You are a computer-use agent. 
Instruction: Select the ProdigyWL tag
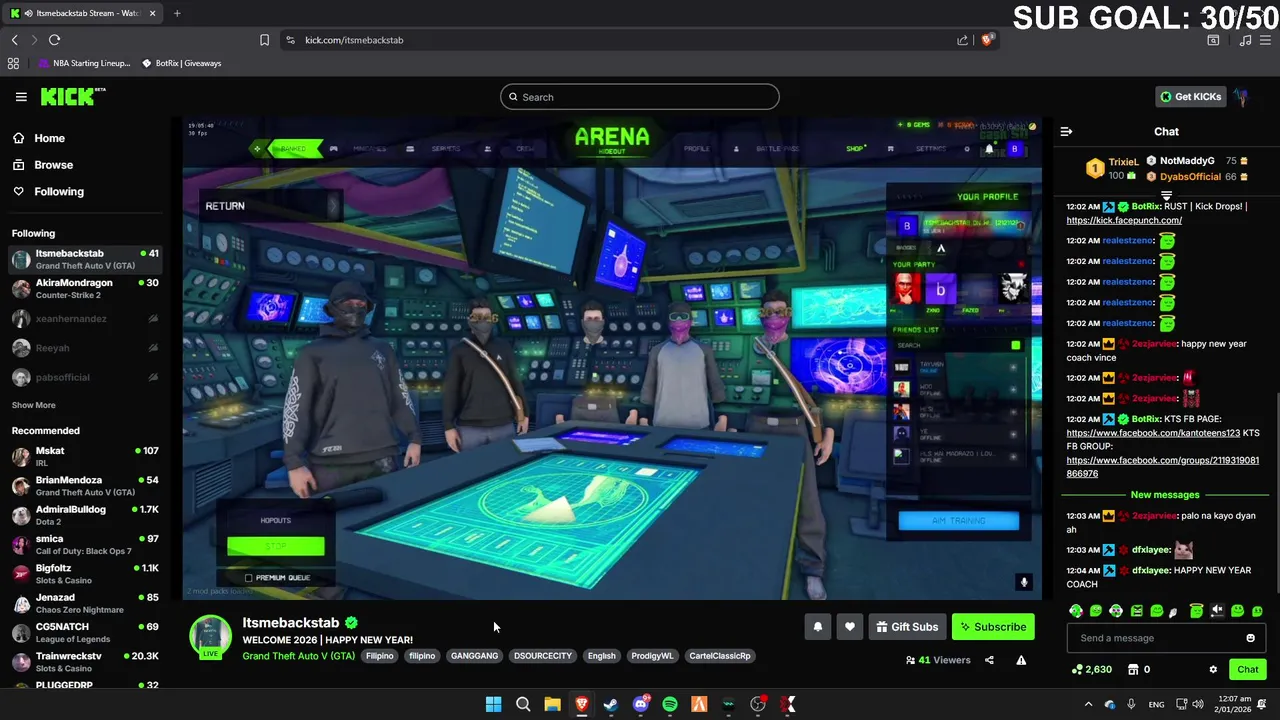(x=652, y=656)
